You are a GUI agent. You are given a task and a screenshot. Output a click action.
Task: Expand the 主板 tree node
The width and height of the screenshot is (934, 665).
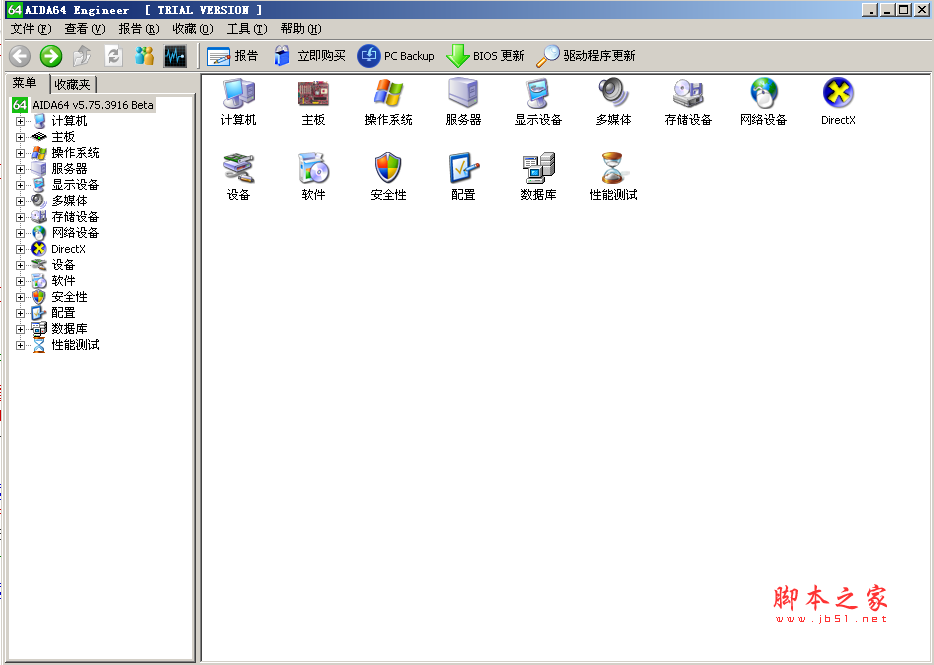(20, 137)
